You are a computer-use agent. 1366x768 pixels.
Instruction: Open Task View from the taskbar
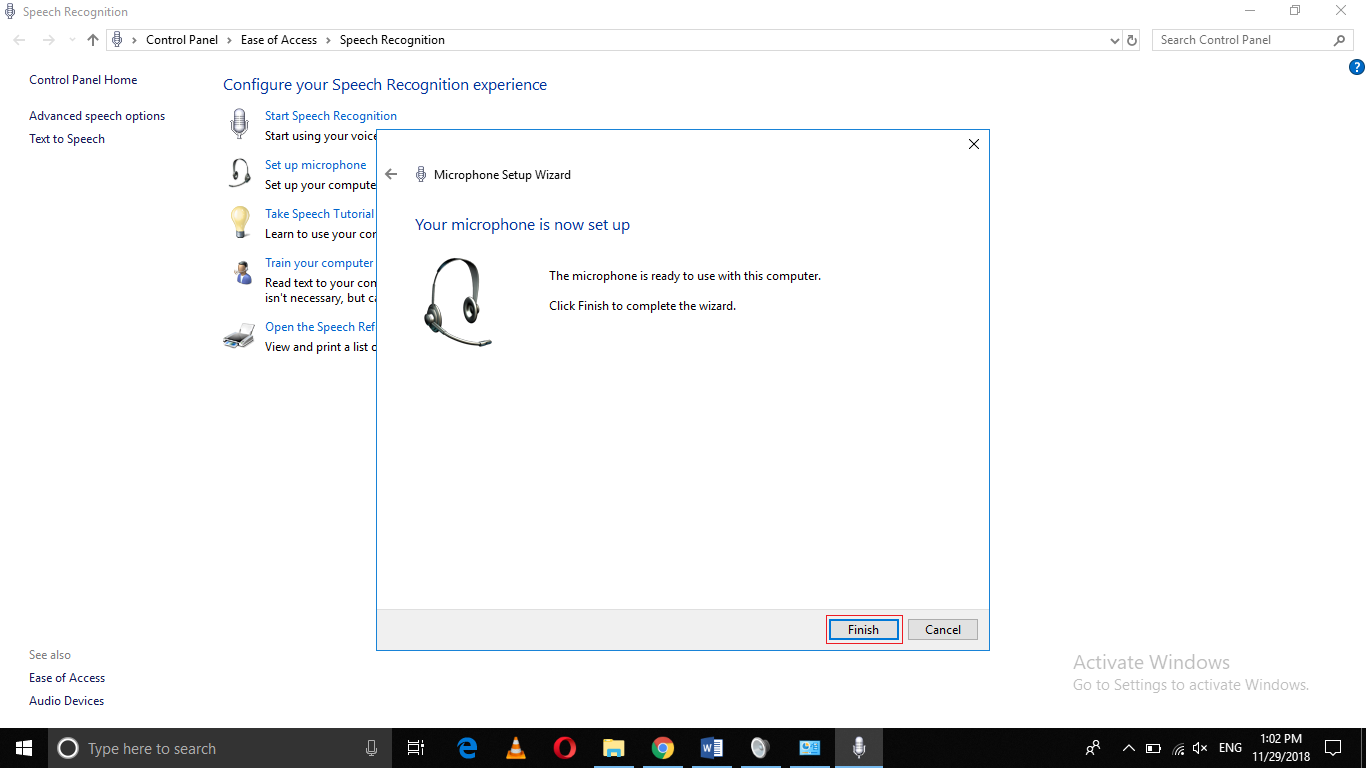click(x=416, y=747)
